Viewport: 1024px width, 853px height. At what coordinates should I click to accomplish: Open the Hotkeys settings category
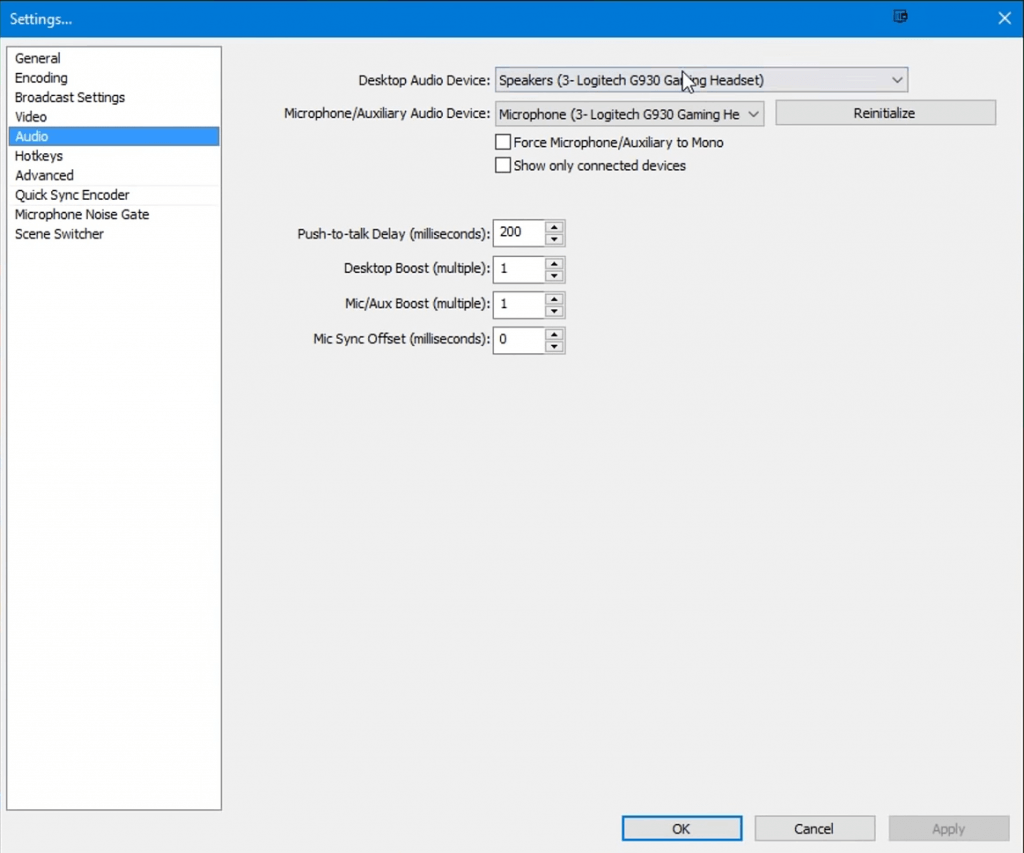click(x=114, y=156)
